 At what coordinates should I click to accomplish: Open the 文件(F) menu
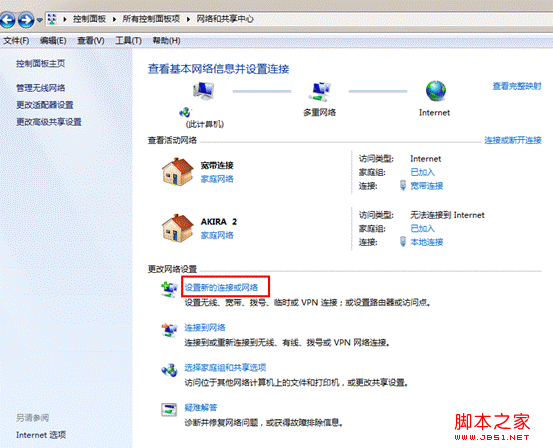[x=16, y=41]
